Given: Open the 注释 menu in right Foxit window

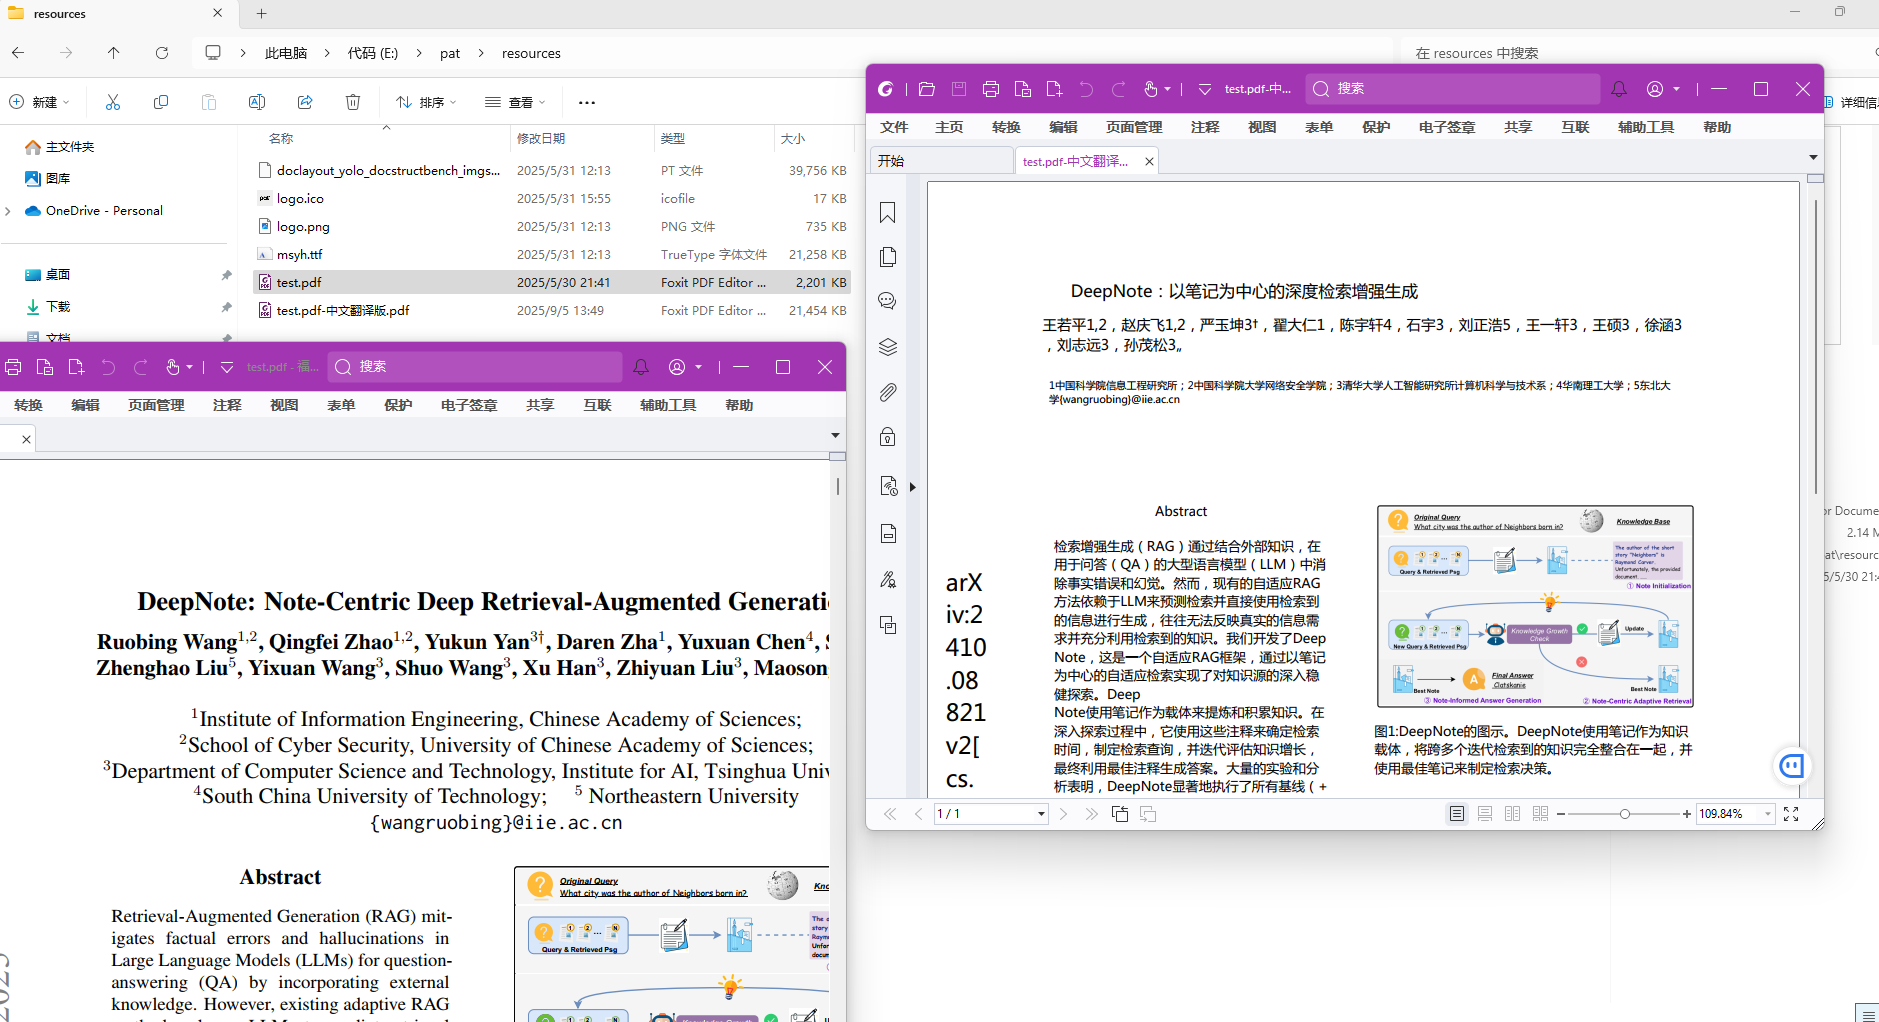Looking at the screenshot, I should [x=1205, y=127].
